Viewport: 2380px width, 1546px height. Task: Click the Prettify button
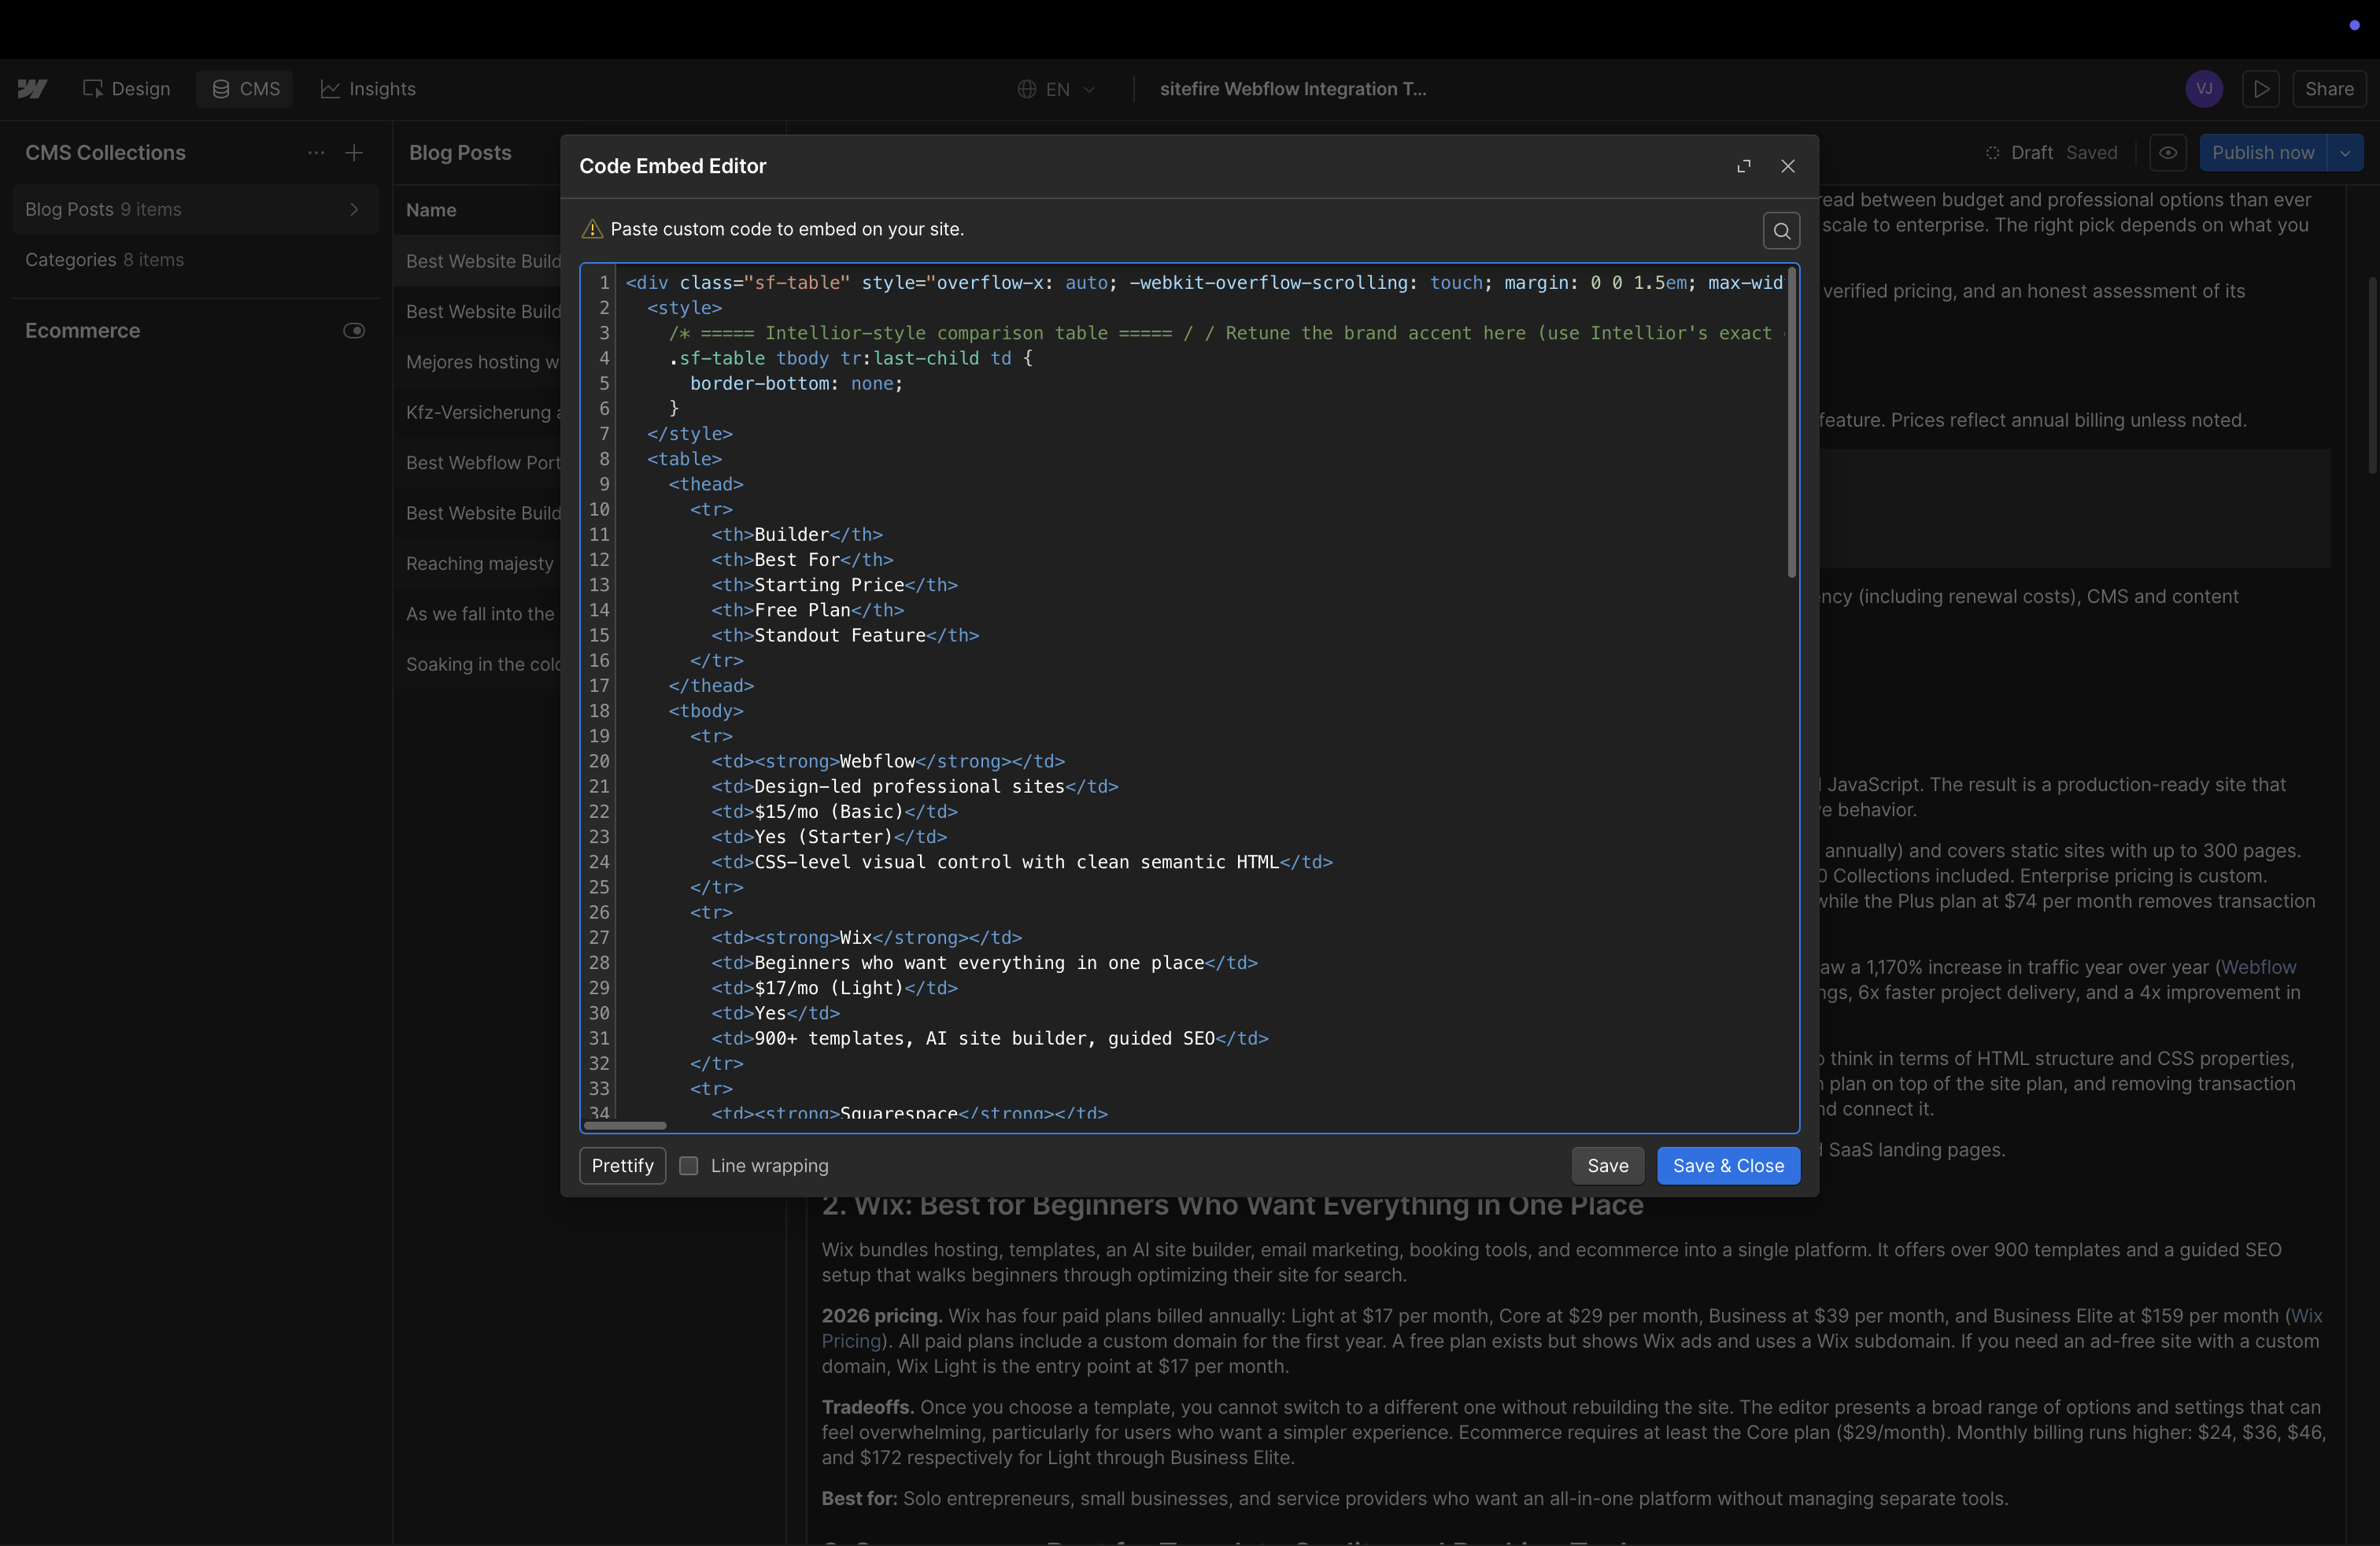click(622, 1165)
